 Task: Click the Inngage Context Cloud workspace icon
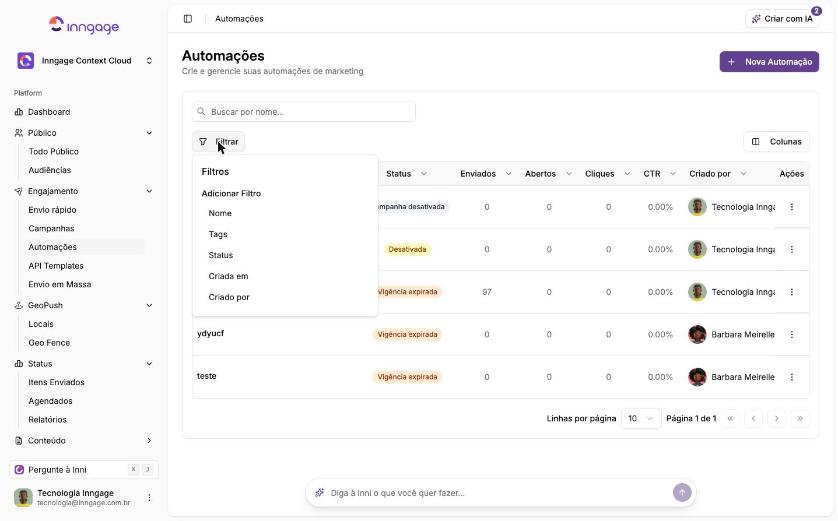tap(26, 60)
